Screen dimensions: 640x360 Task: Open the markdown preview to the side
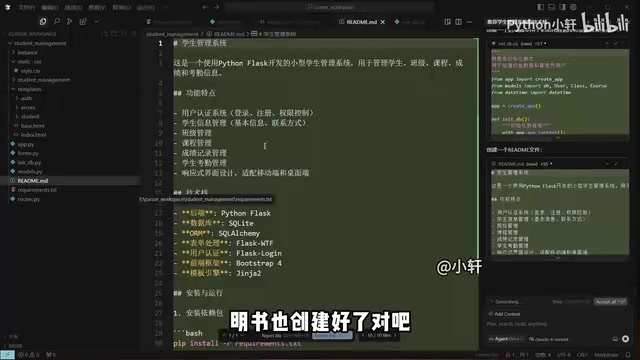447,22
